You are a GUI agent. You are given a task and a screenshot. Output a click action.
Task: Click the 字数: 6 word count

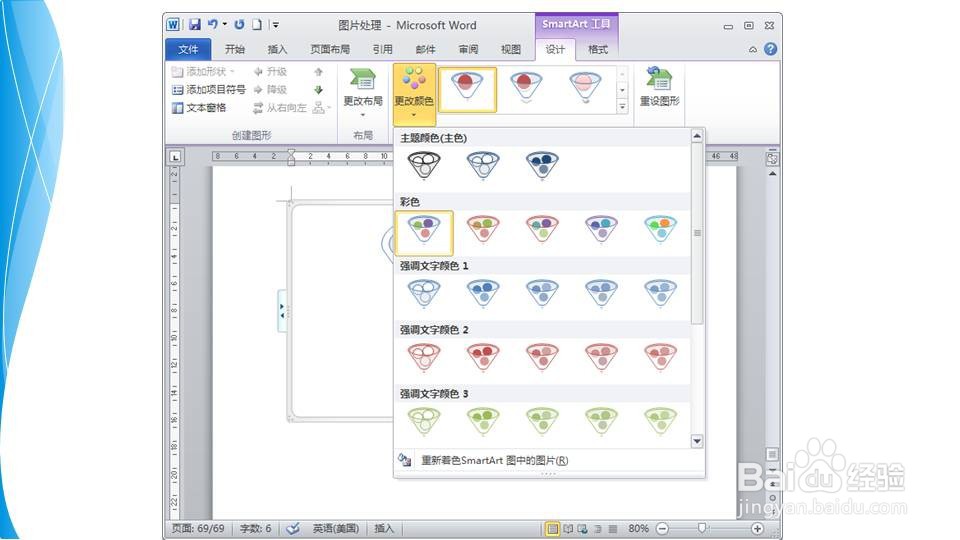[255, 528]
